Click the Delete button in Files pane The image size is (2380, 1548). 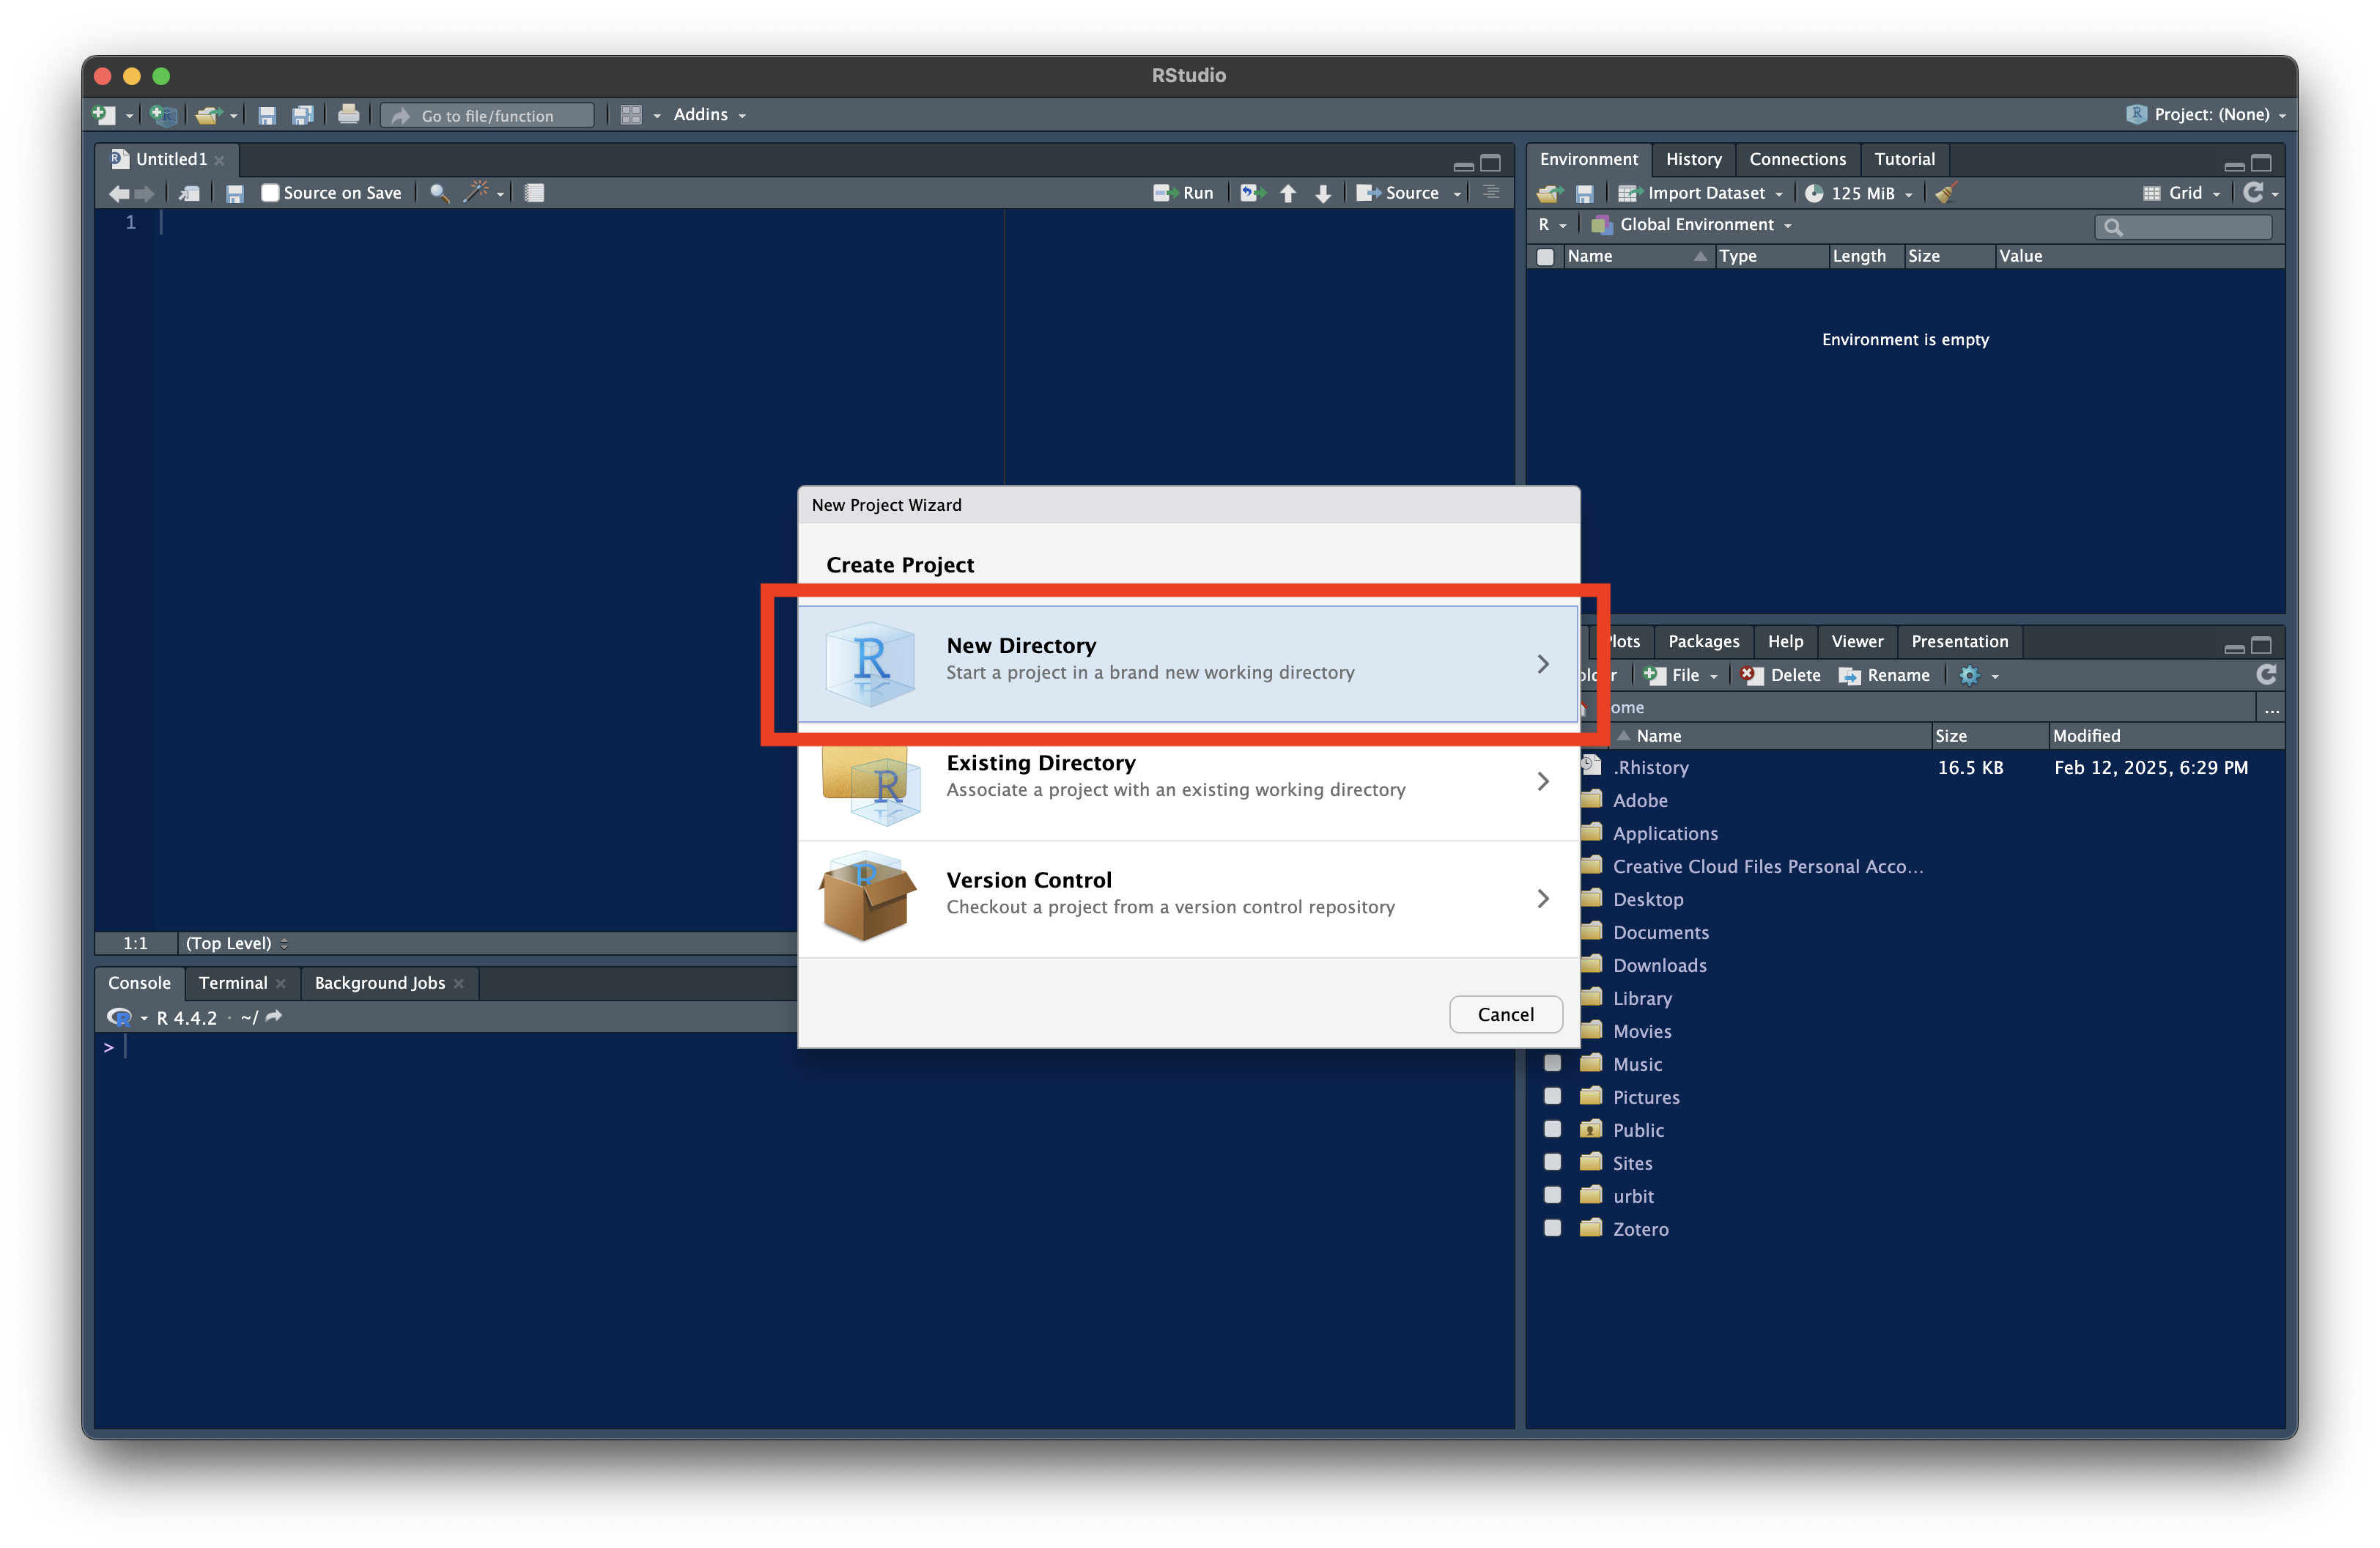tap(1781, 675)
